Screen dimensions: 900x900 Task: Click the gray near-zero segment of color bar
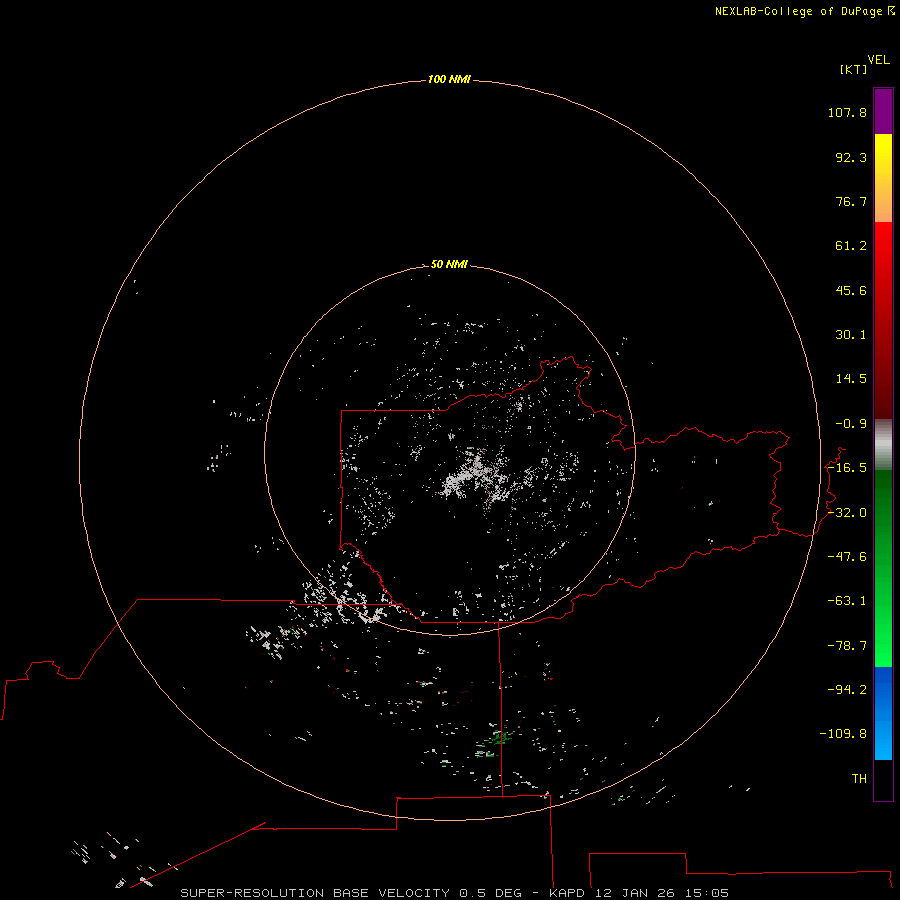coord(883,445)
